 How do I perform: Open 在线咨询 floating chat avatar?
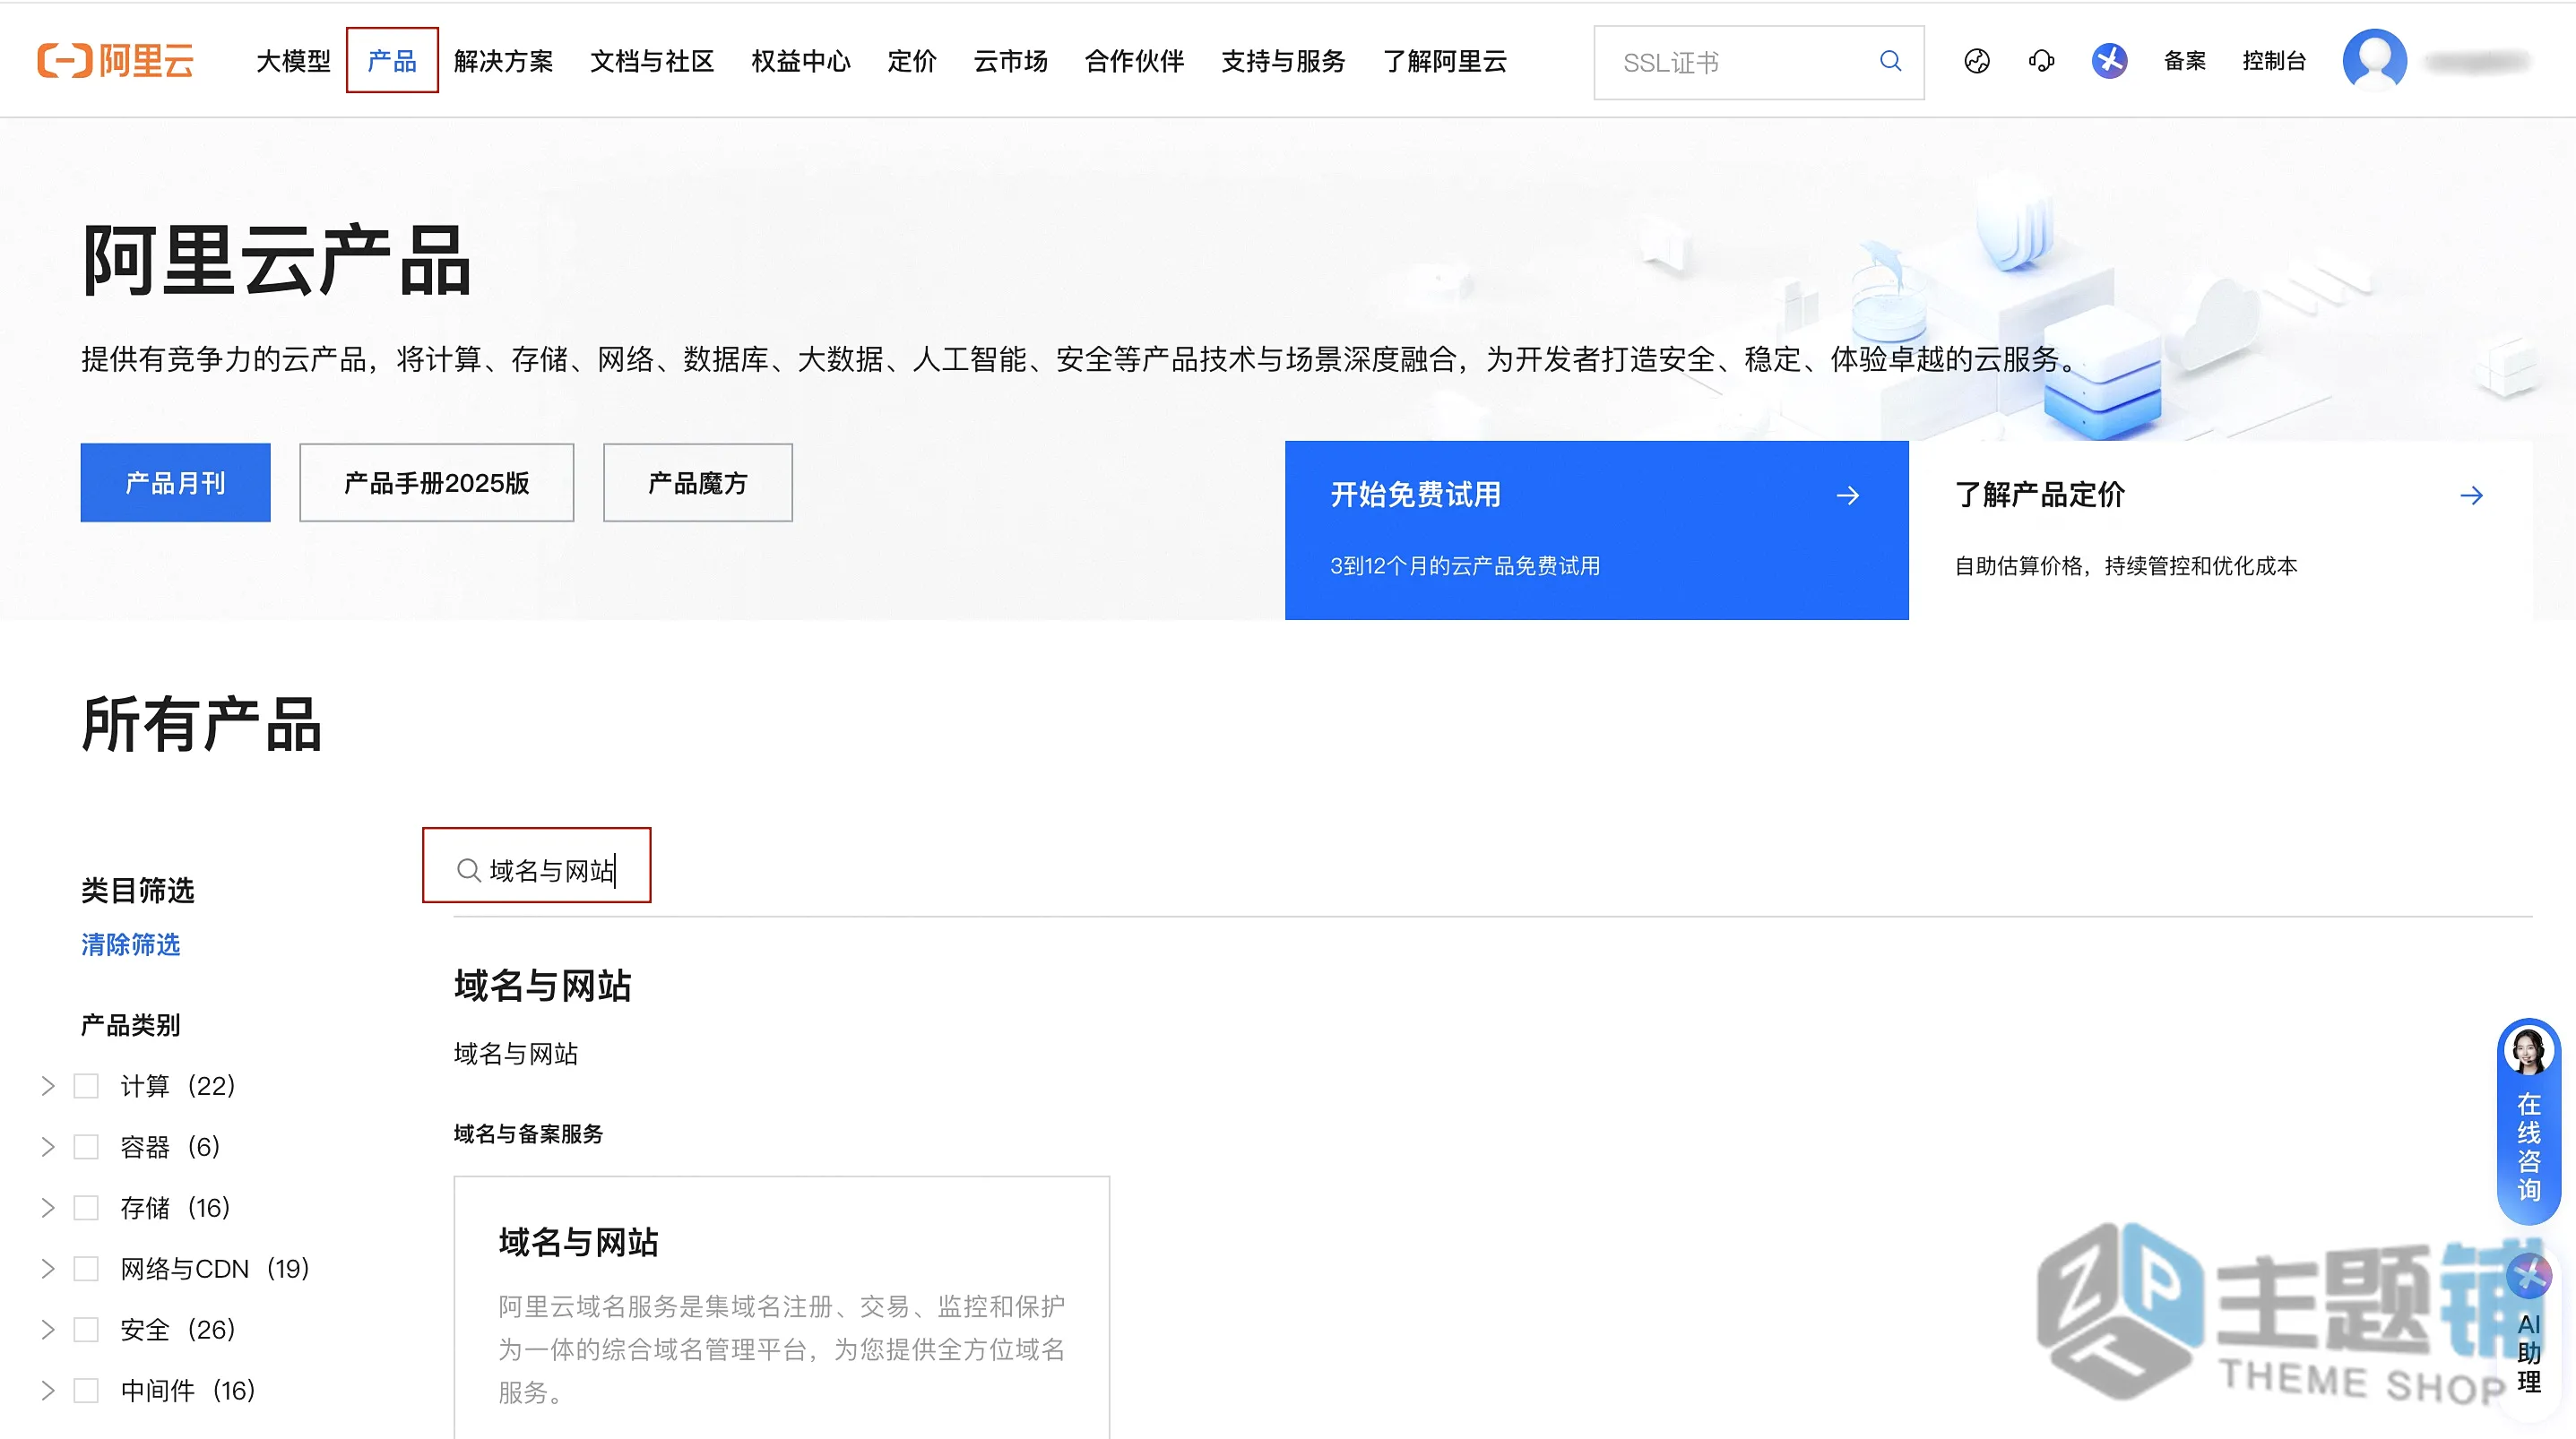2528,1050
